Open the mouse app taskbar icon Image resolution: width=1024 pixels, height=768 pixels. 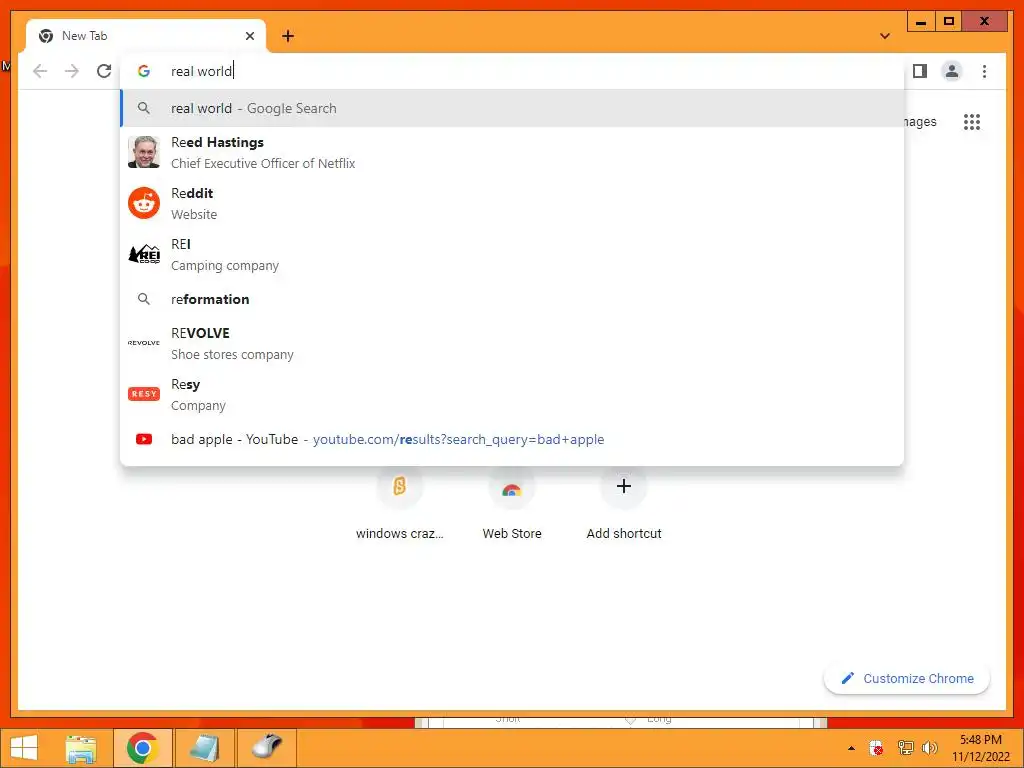pos(266,748)
